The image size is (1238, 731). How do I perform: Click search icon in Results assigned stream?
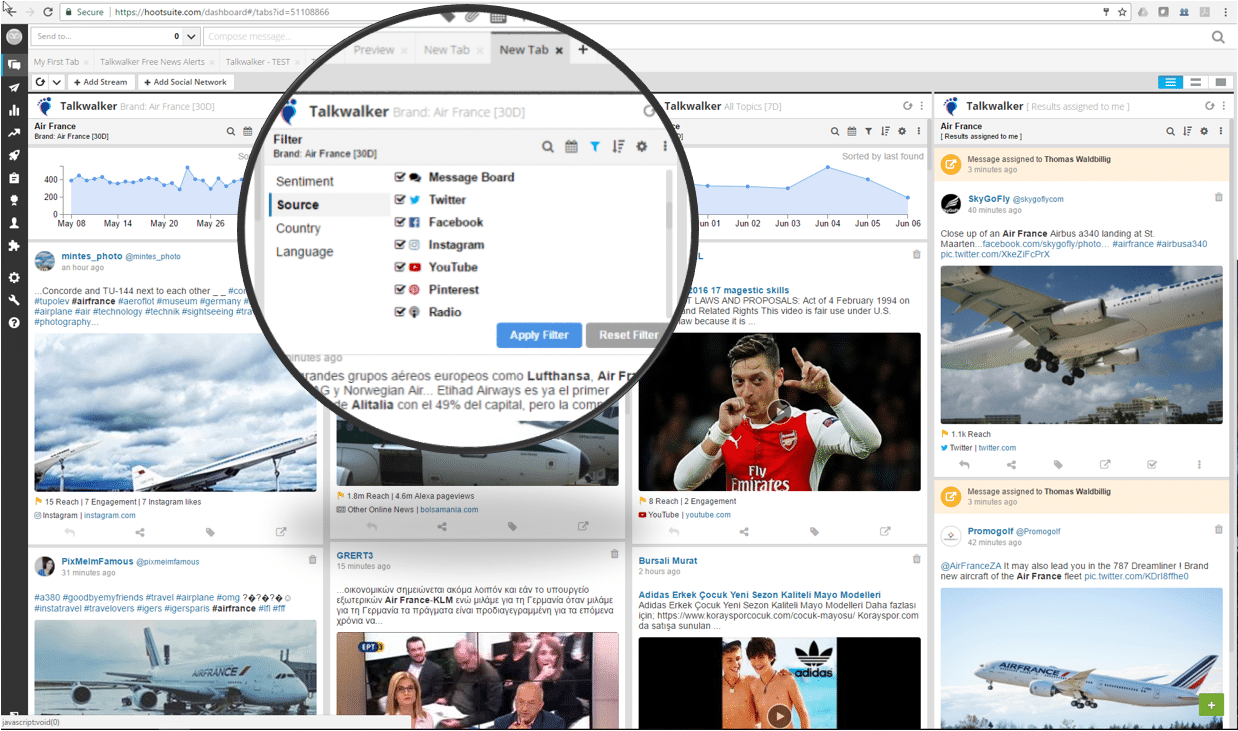click(x=1171, y=131)
